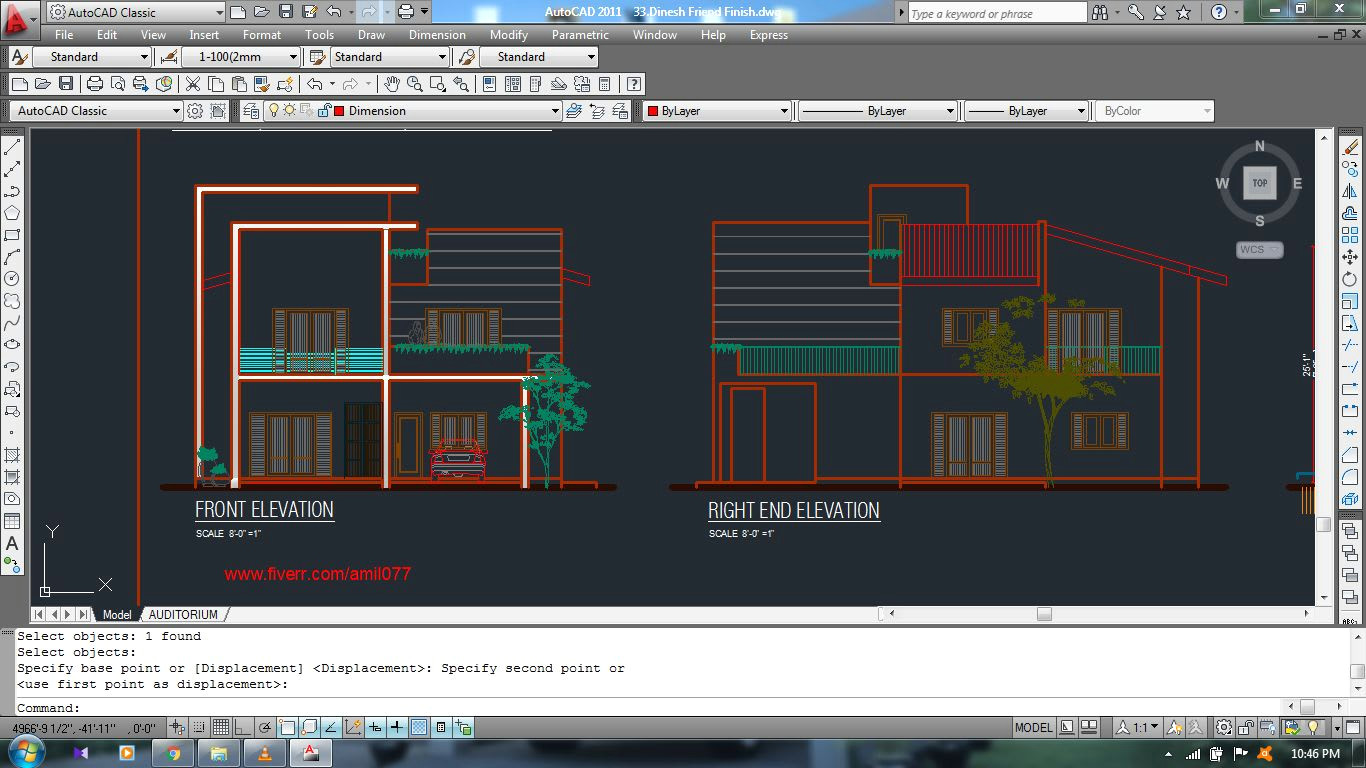Open the 1:1 annotation scale dropdown

point(1139,728)
